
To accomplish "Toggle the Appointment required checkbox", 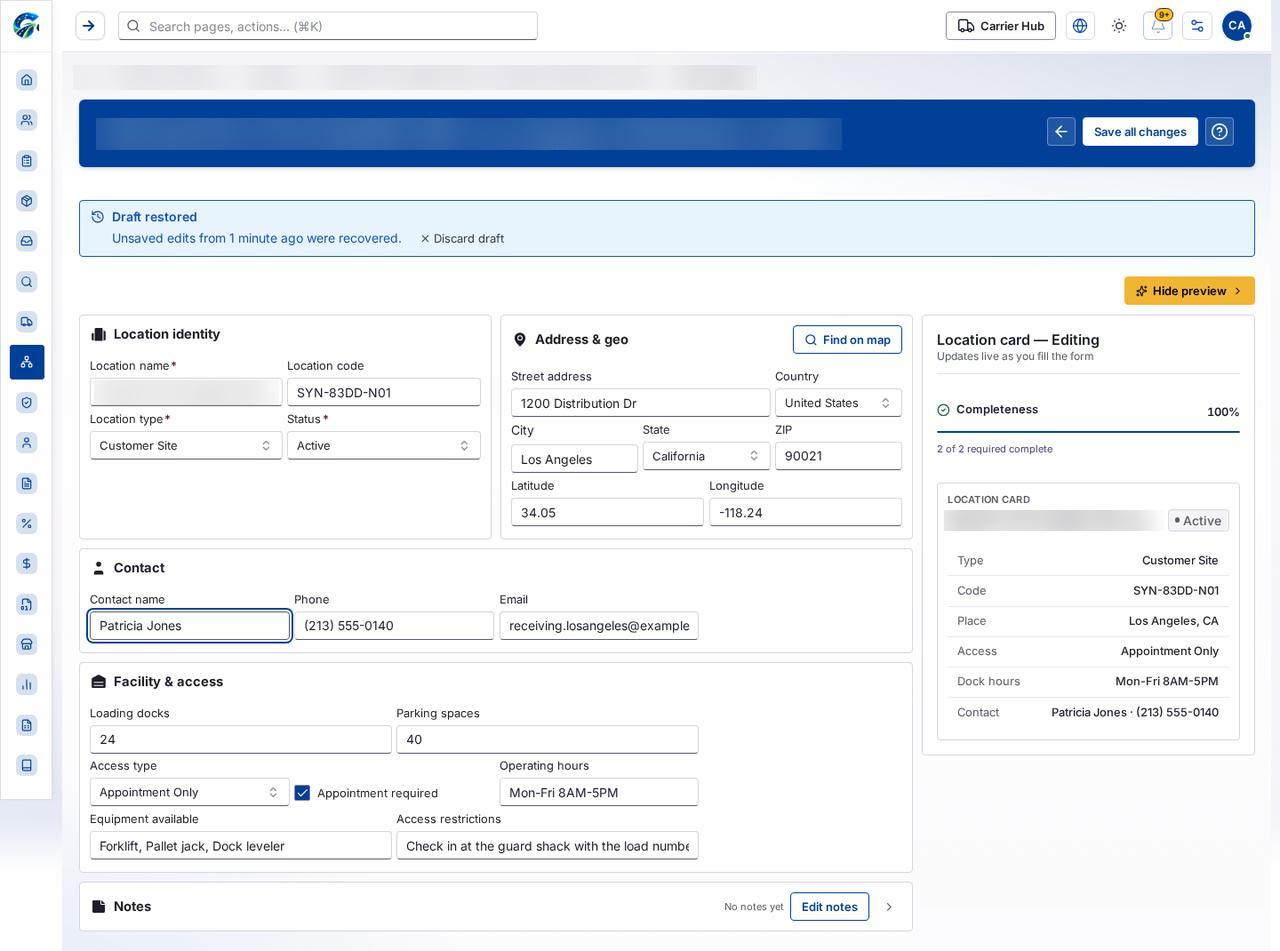I will coord(302,793).
